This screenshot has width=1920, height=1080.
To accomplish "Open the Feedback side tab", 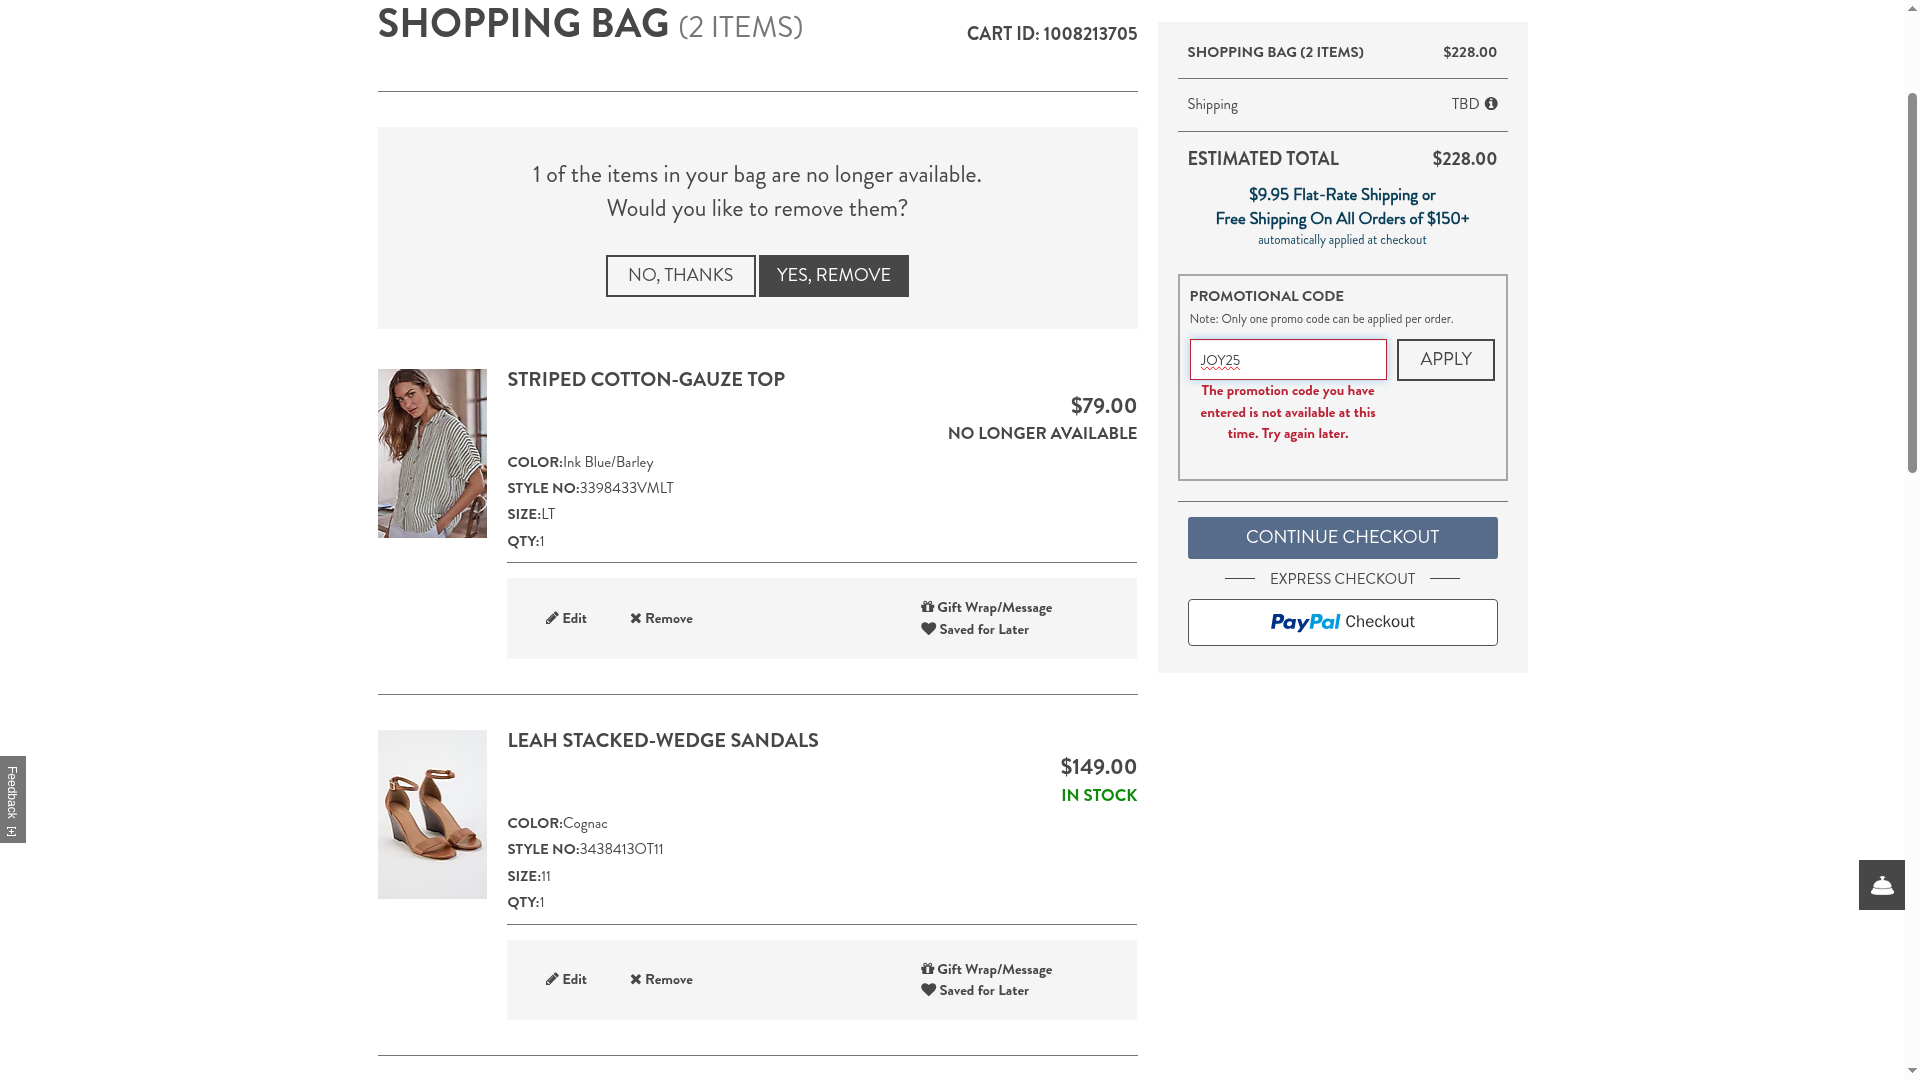I will click(x=13, y=799).
